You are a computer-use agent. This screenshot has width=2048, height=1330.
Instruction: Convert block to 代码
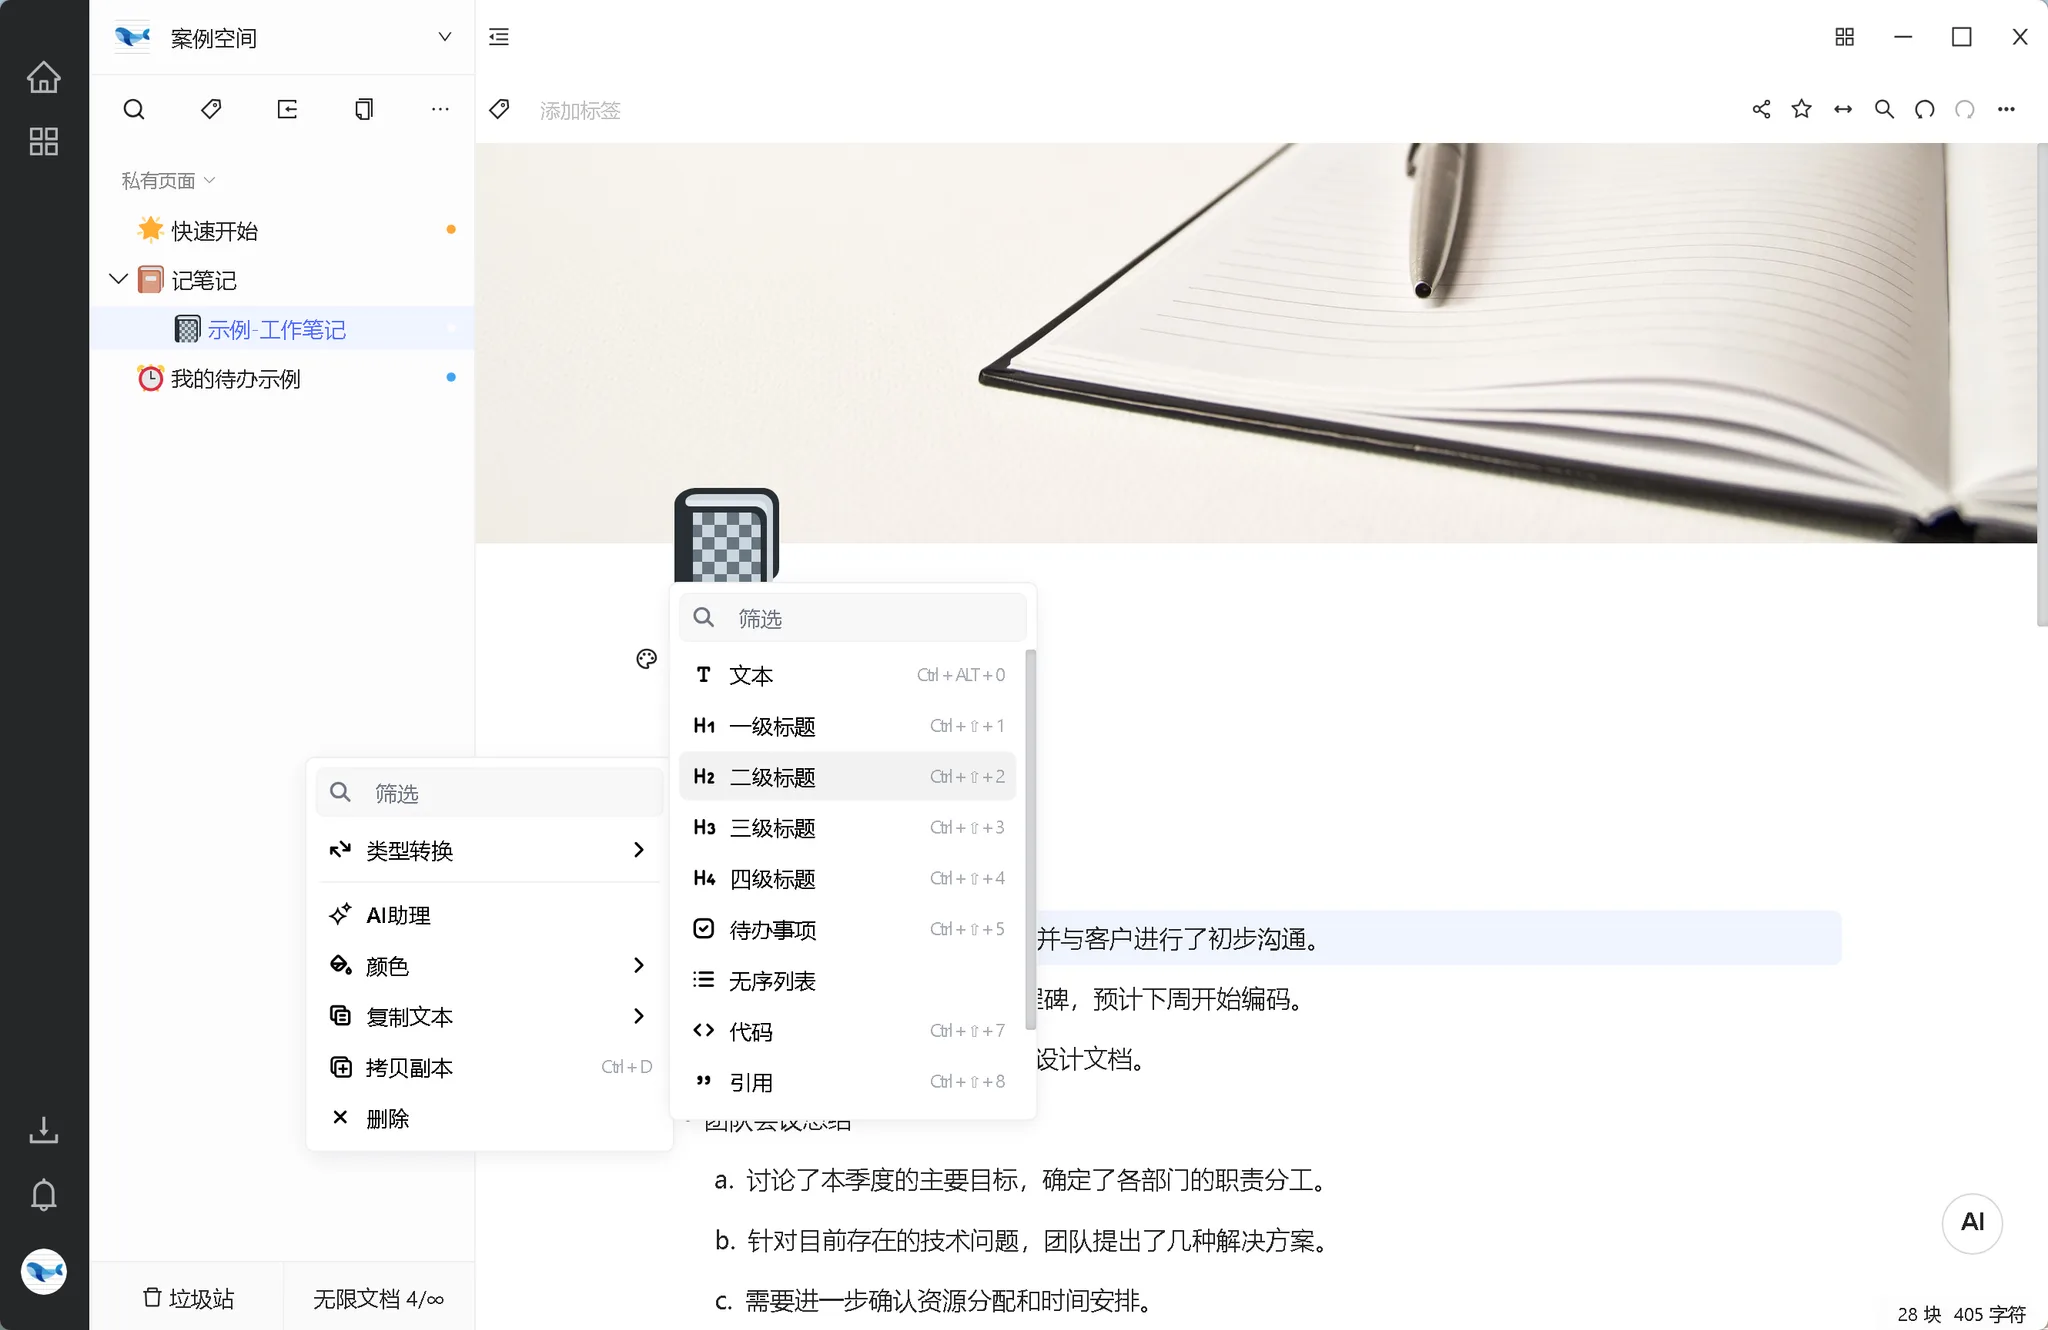pos(848,1032)
